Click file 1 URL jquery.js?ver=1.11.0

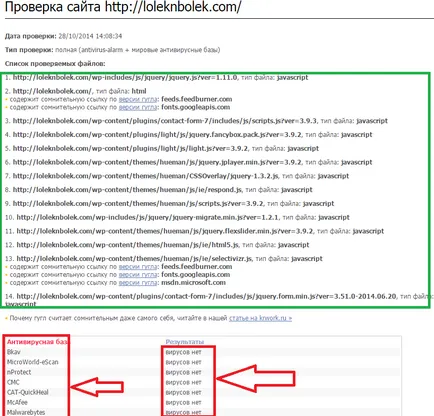pyautogui.click(x=125, y=77)
